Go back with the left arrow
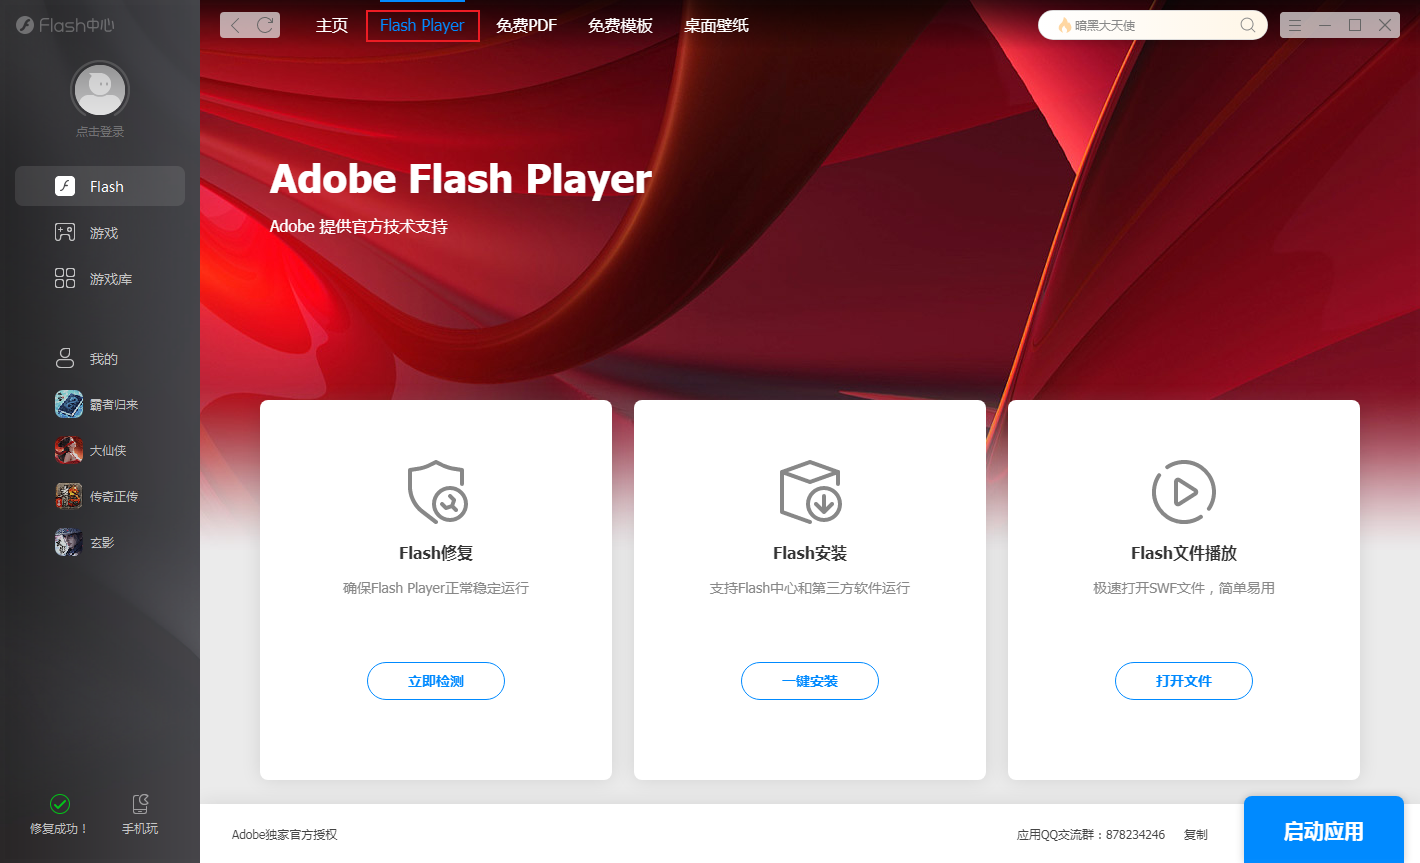This screenshot has height=863, width=1420. tap(235, 25)
